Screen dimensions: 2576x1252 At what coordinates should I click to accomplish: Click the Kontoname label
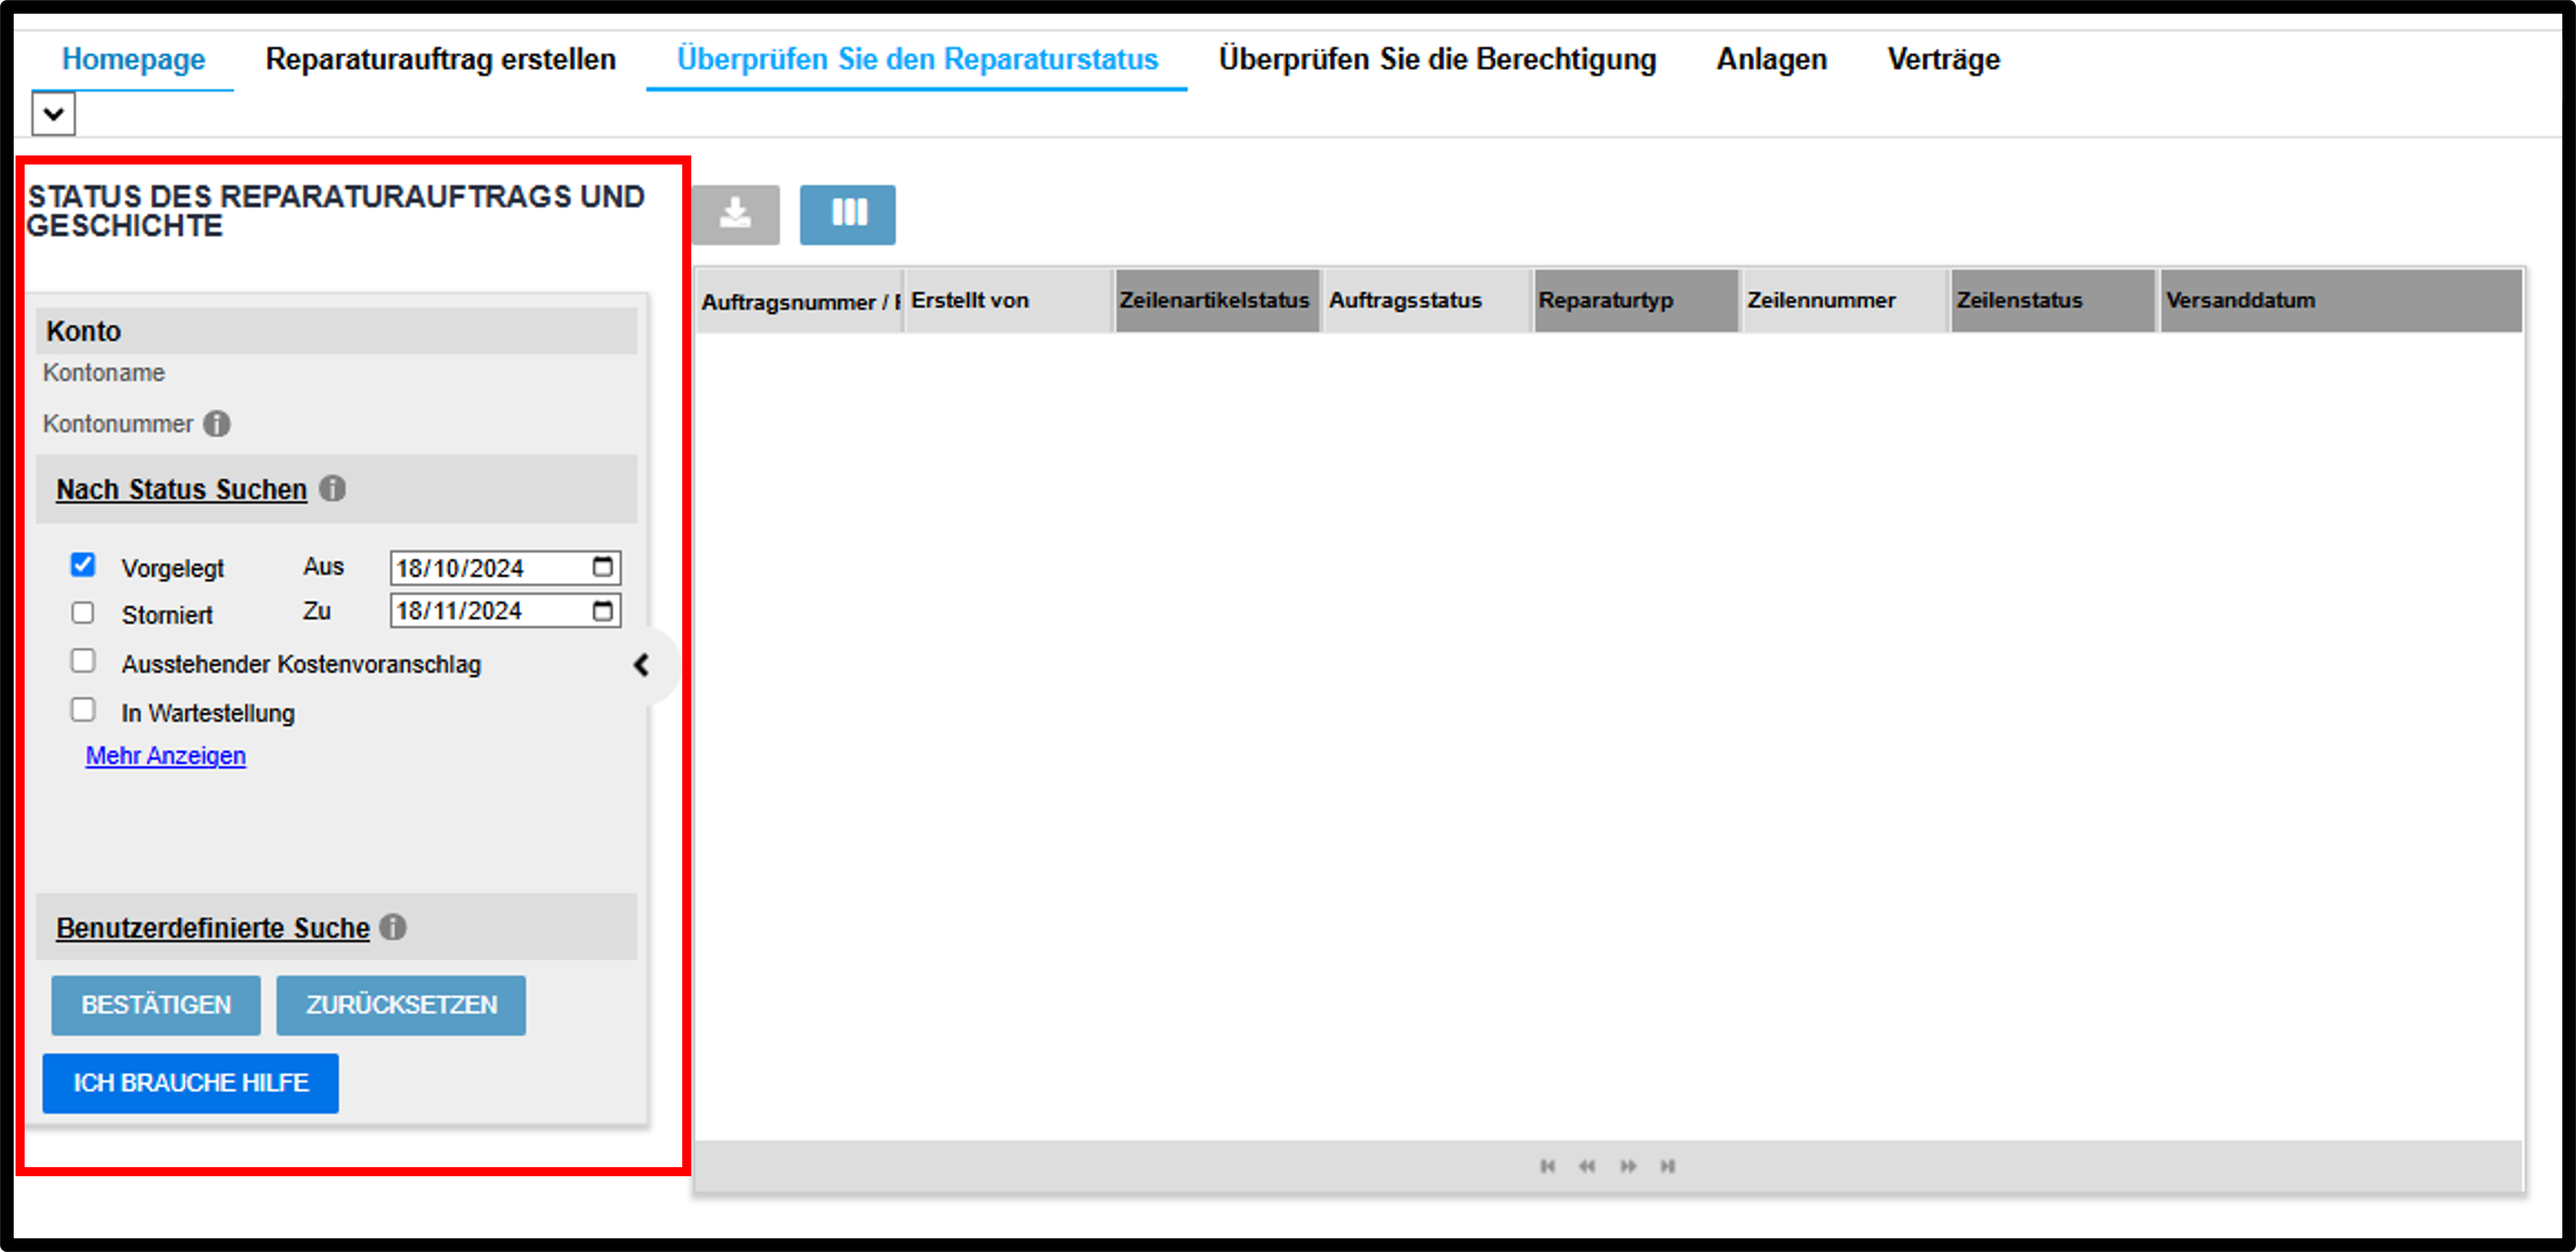click(104, 373)
